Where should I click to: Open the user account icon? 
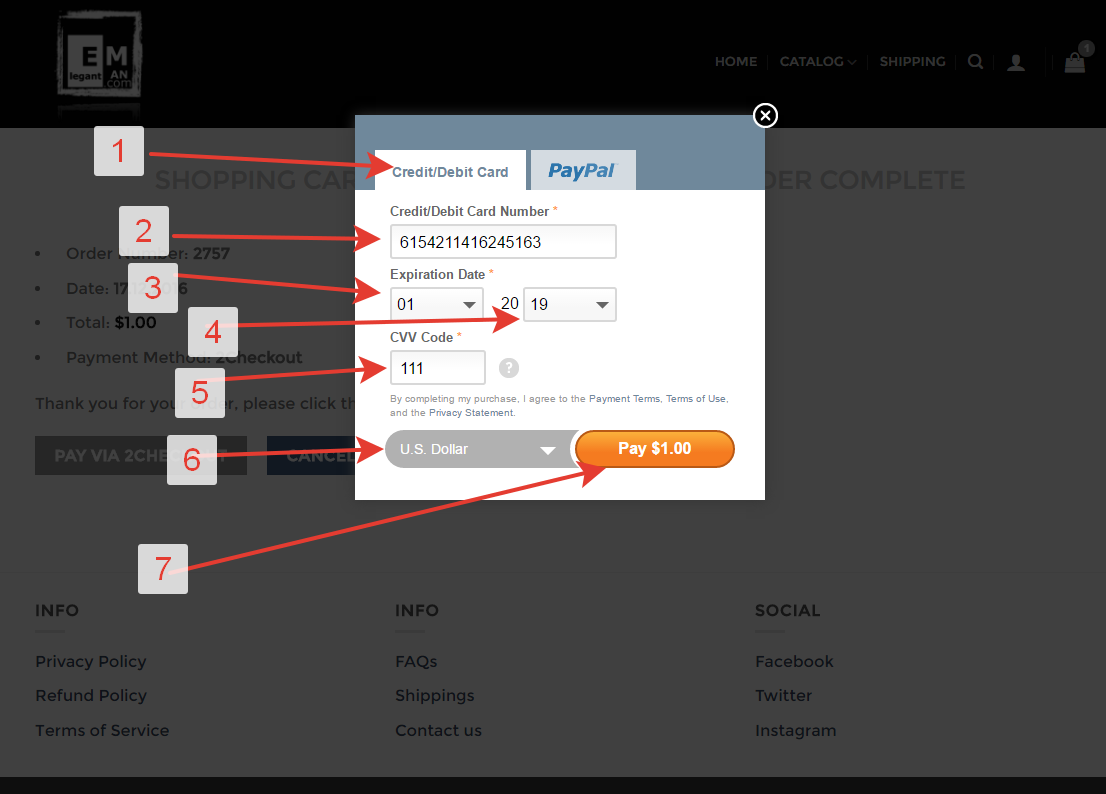pos(1016,63)
